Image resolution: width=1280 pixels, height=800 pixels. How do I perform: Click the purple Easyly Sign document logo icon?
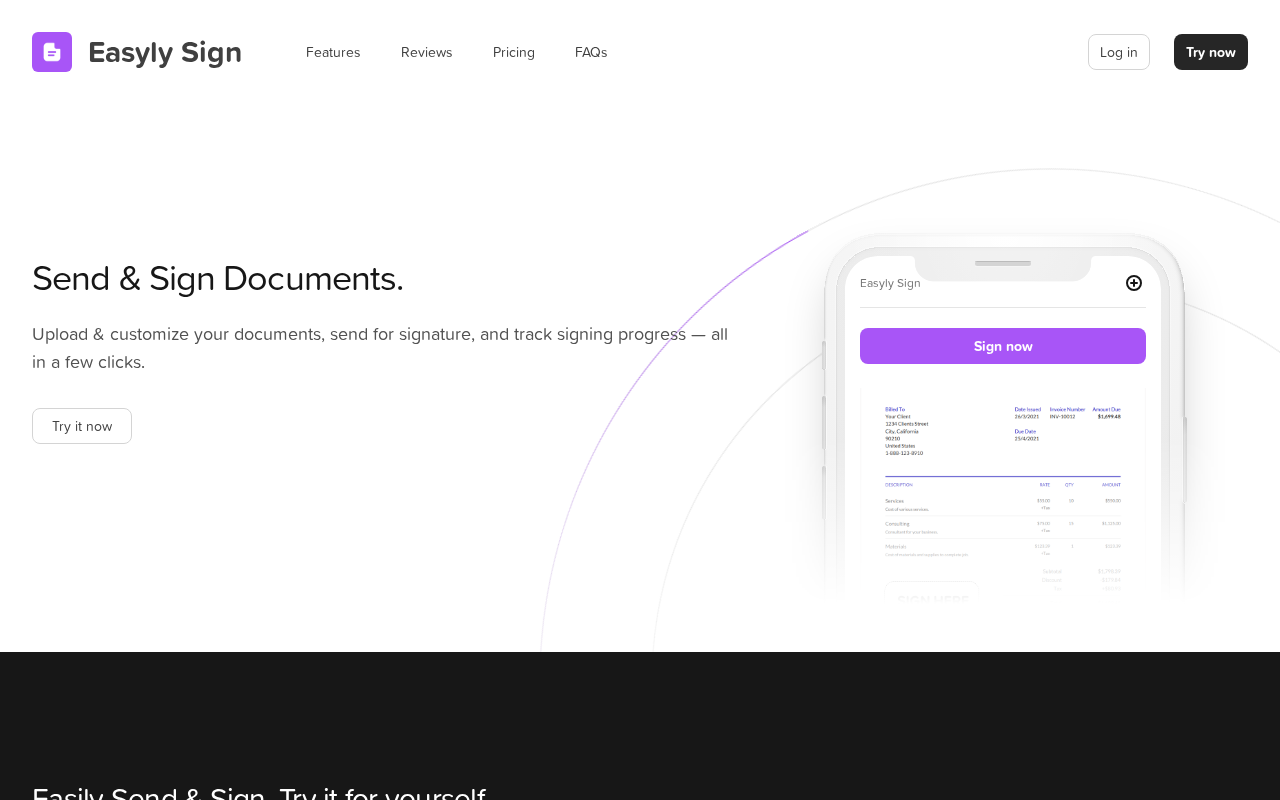(x=52, y=52)
